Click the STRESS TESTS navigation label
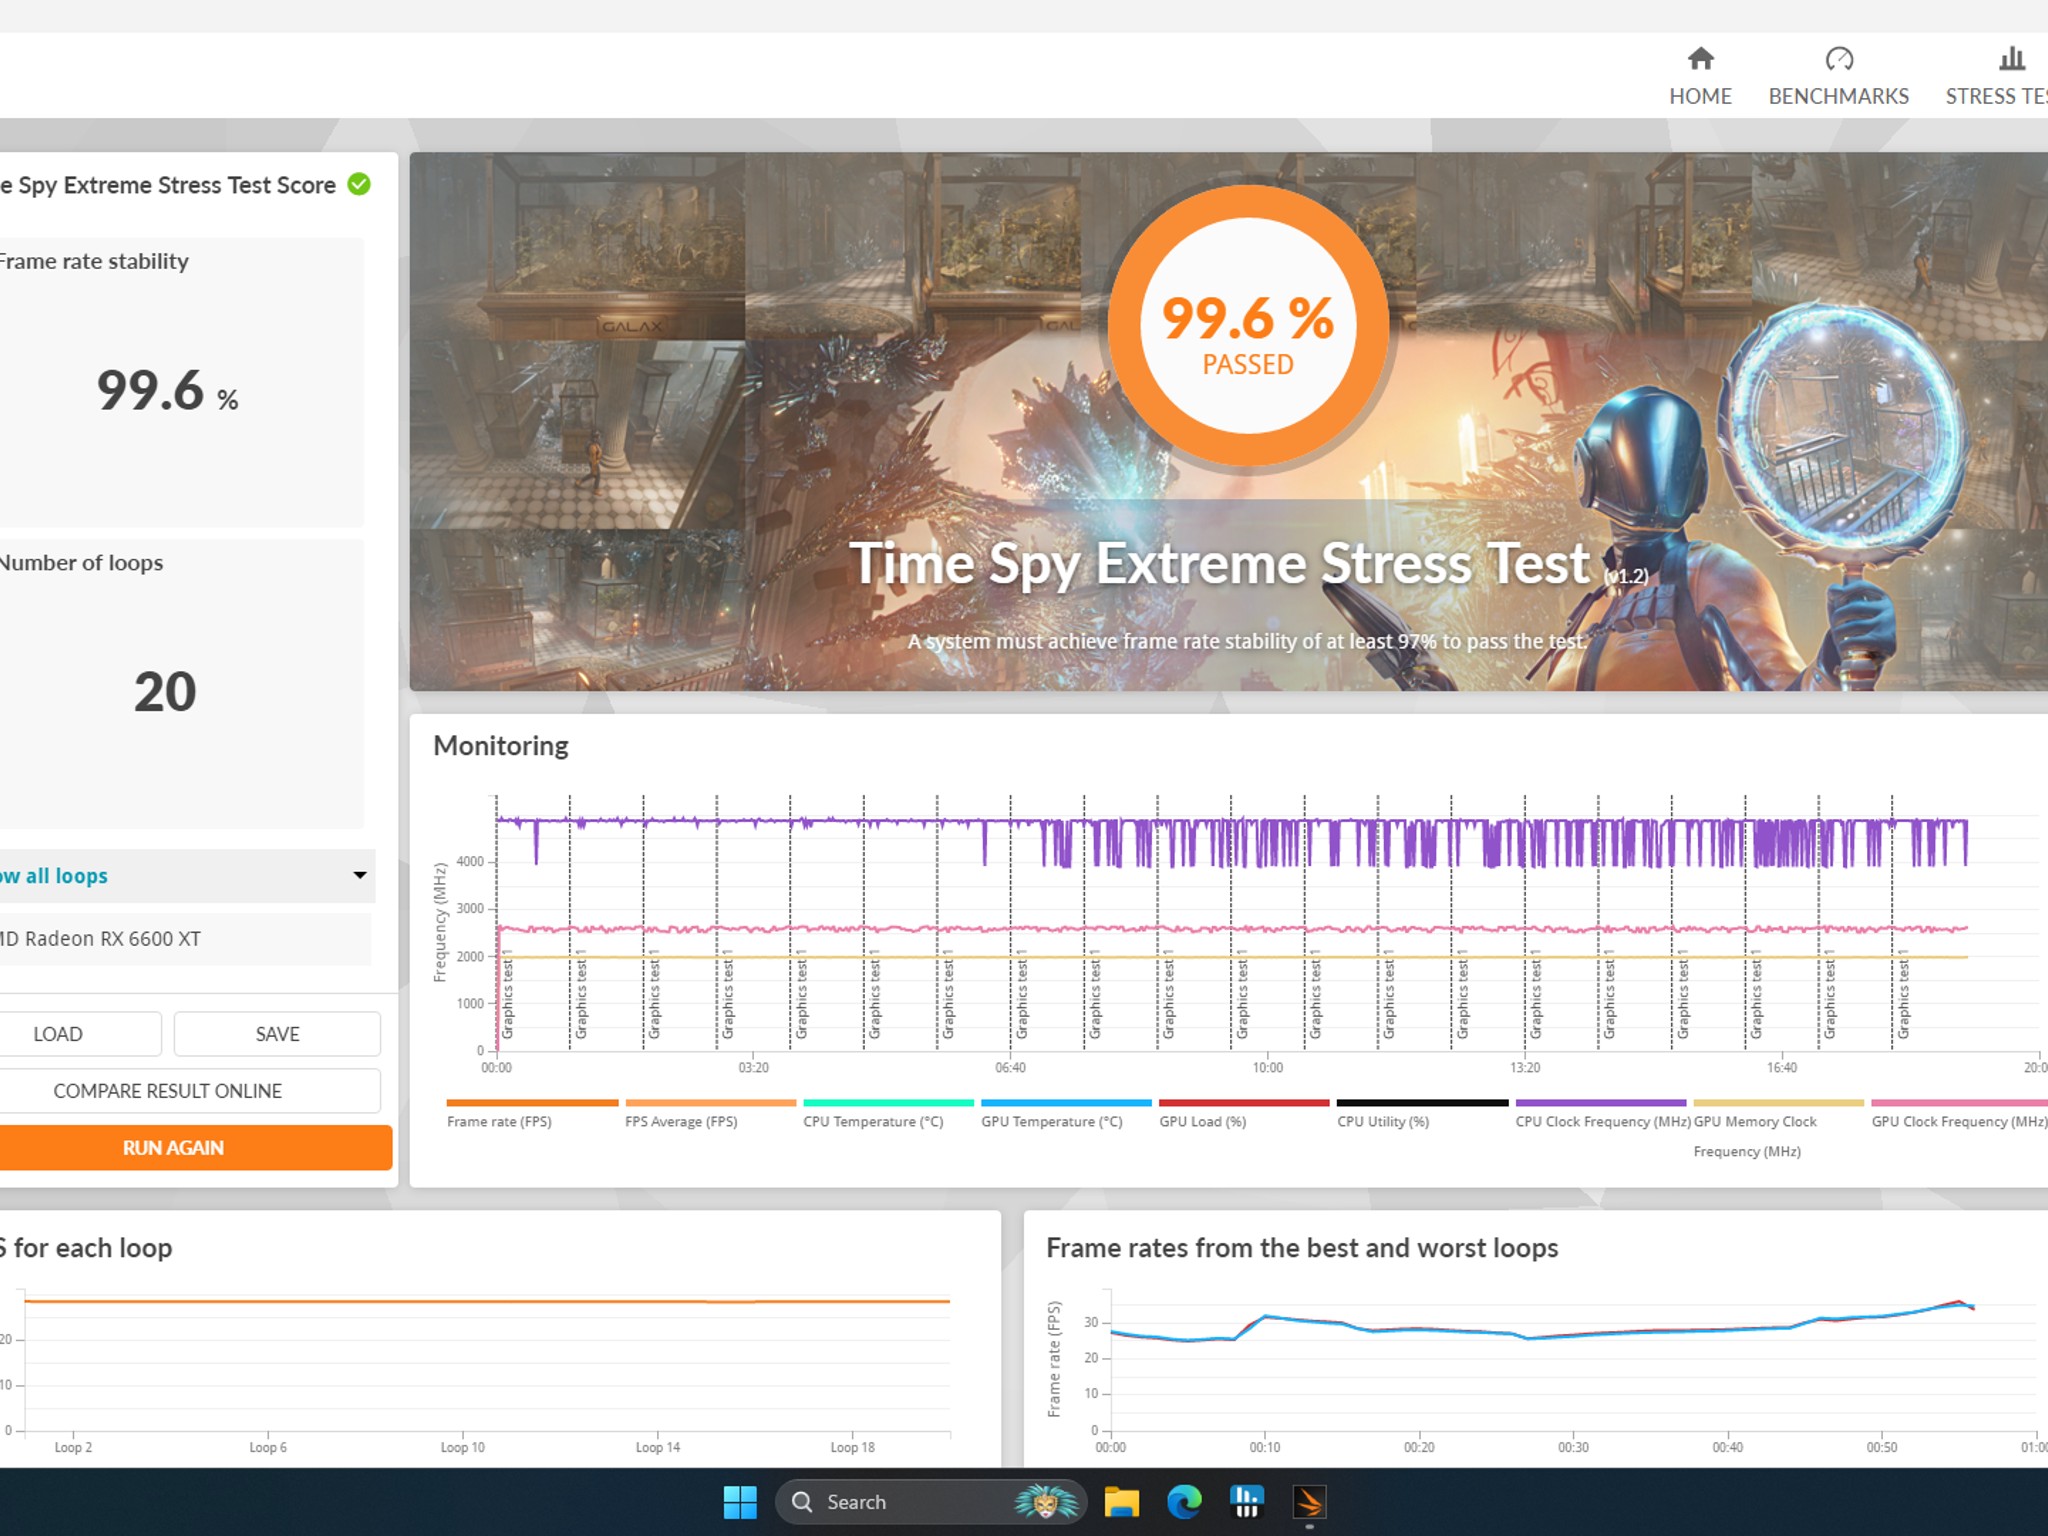 (1996, 96)
